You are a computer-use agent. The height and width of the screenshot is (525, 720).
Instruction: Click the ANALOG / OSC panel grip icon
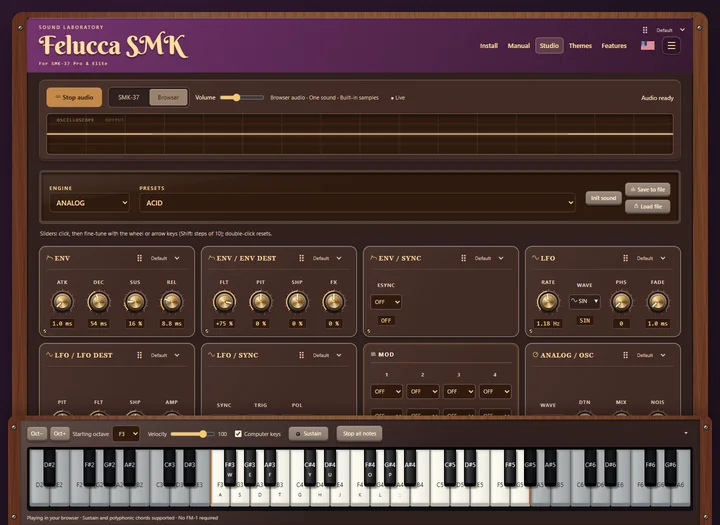coord(625,355)
